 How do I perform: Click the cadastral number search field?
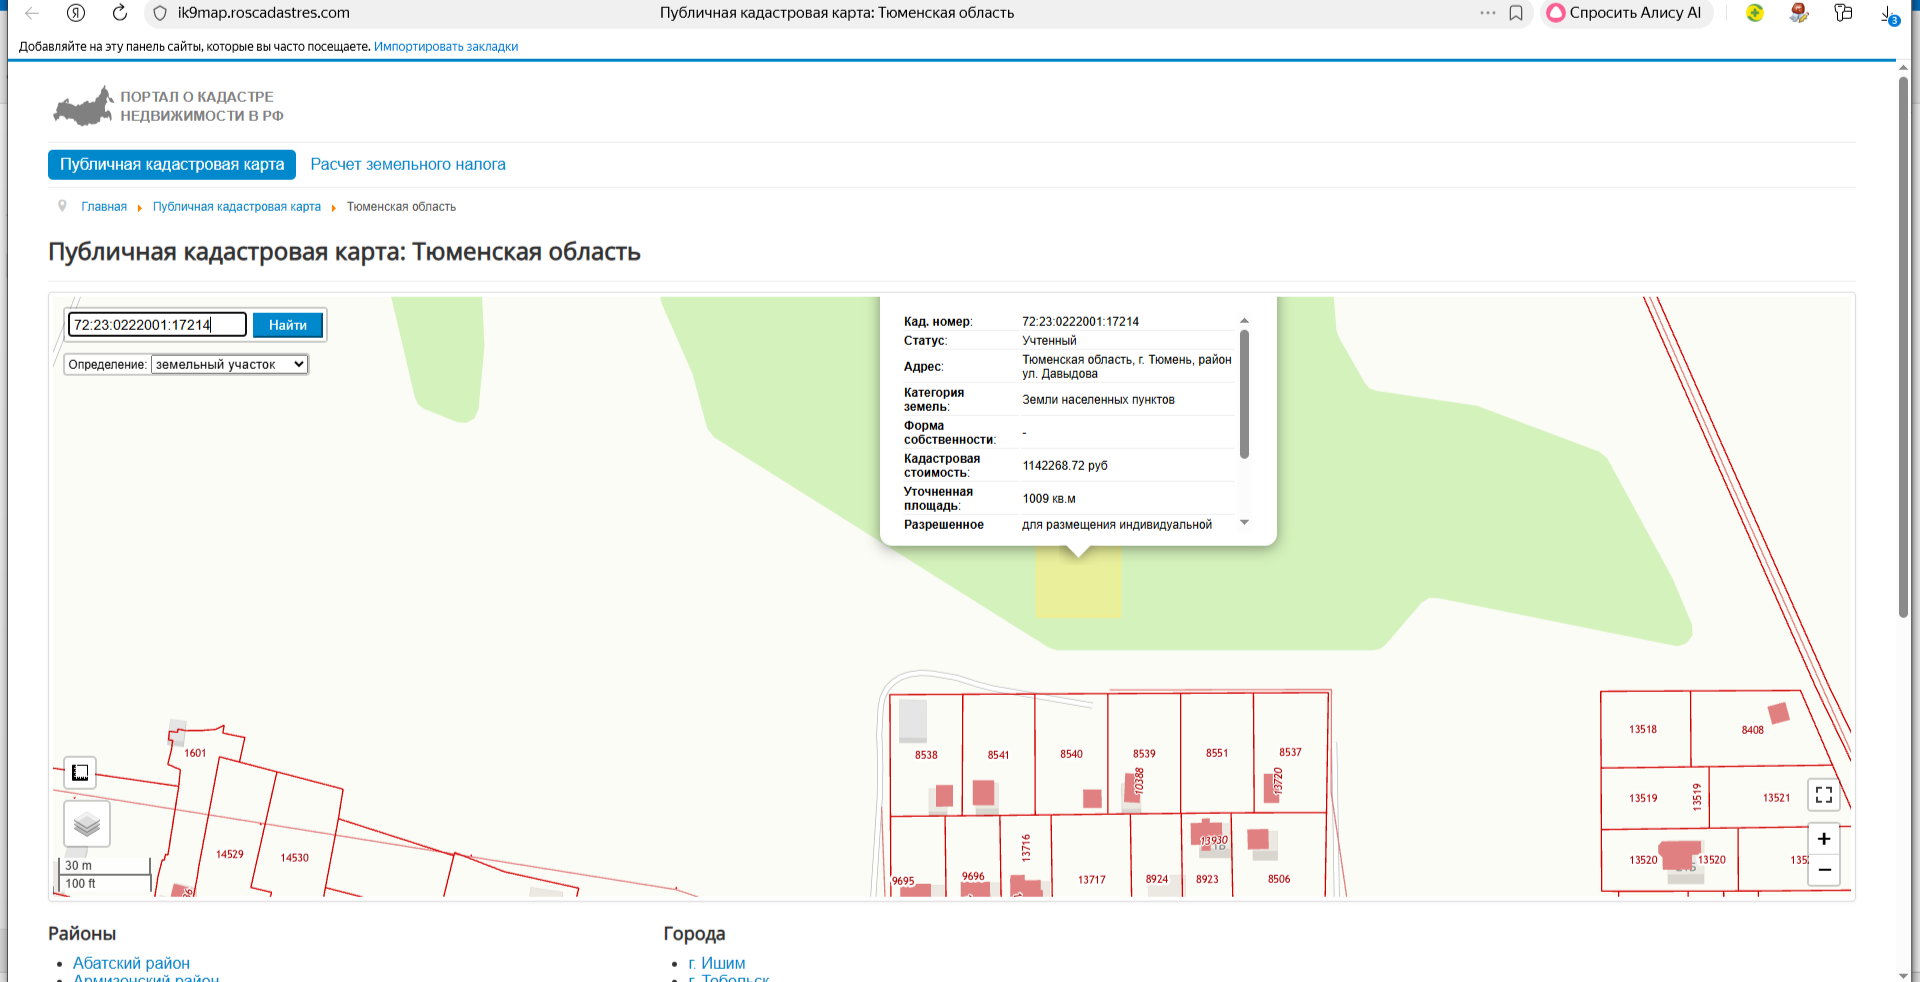tap(157, 325)
